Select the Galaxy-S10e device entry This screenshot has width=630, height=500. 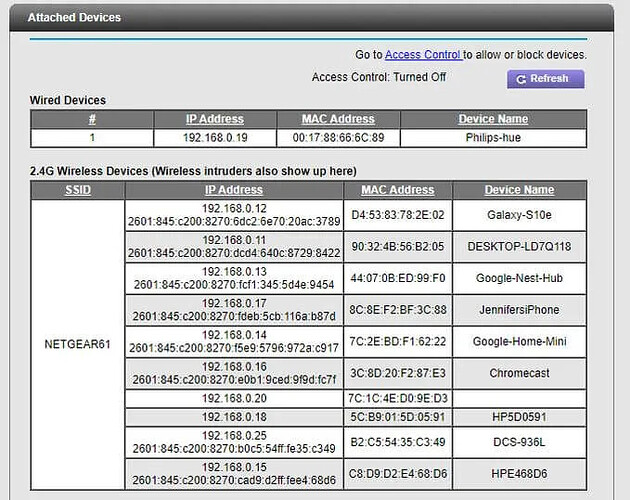(x=519, y=215)
